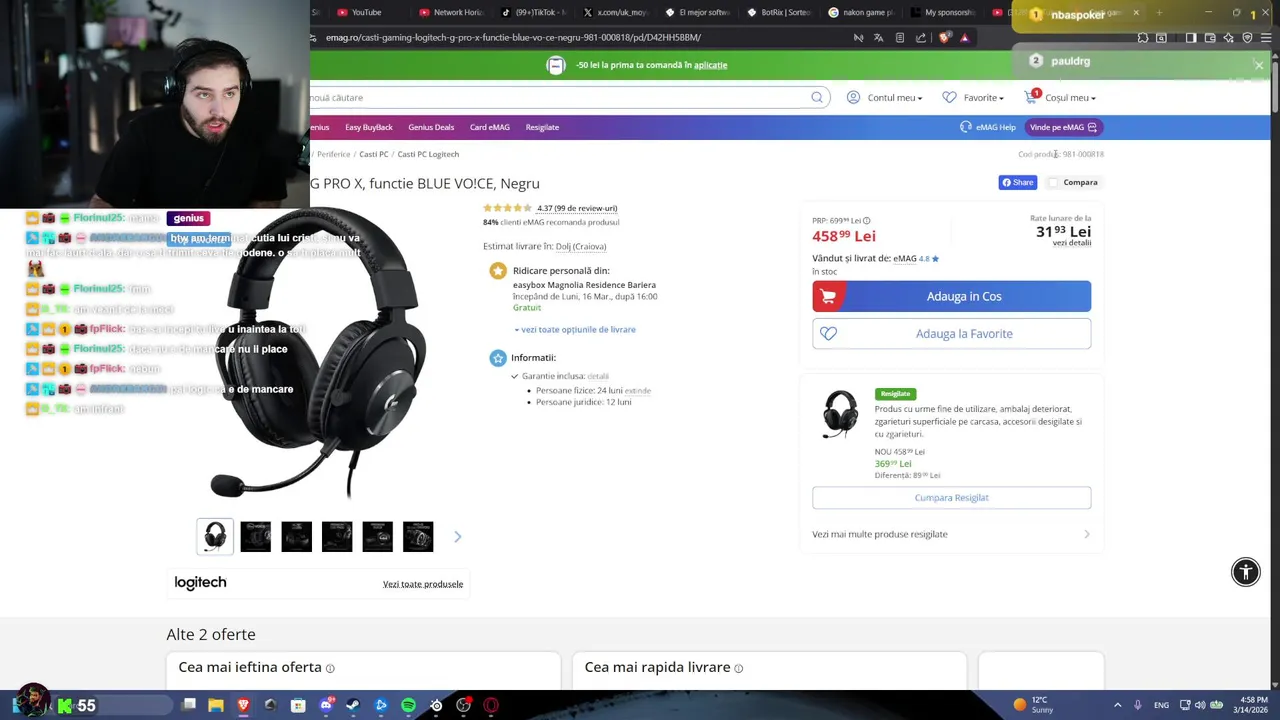Open the aplicatie link in promo banner
The width and height of the screenshot is (1280, 720).
[710, 65]
